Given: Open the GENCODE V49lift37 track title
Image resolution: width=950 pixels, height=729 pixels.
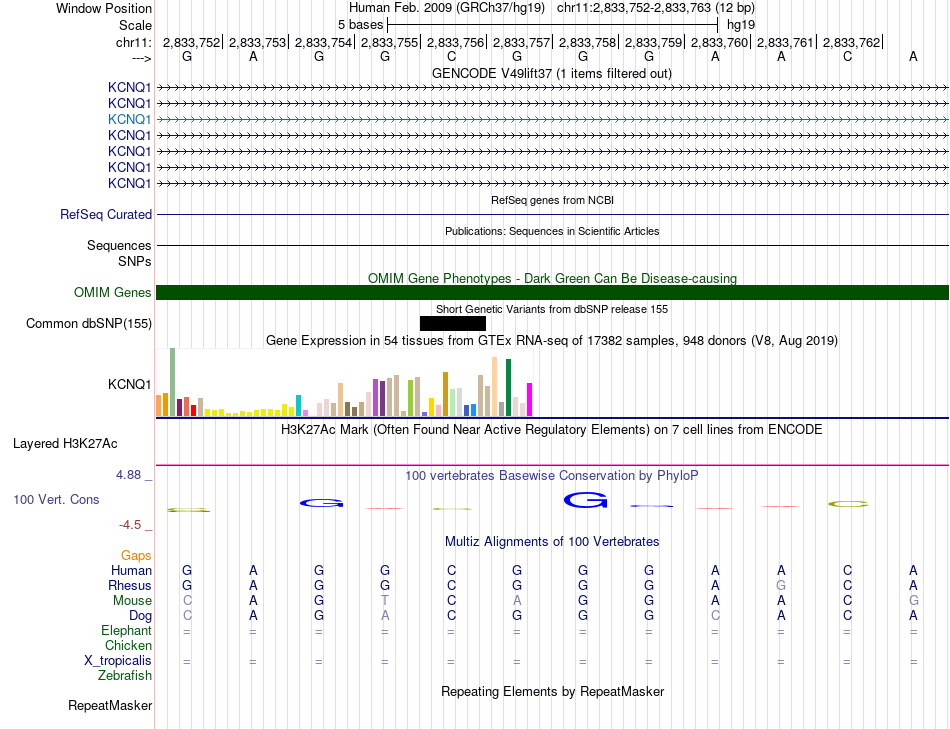Looking at the screenshot, I should [552, 73].
